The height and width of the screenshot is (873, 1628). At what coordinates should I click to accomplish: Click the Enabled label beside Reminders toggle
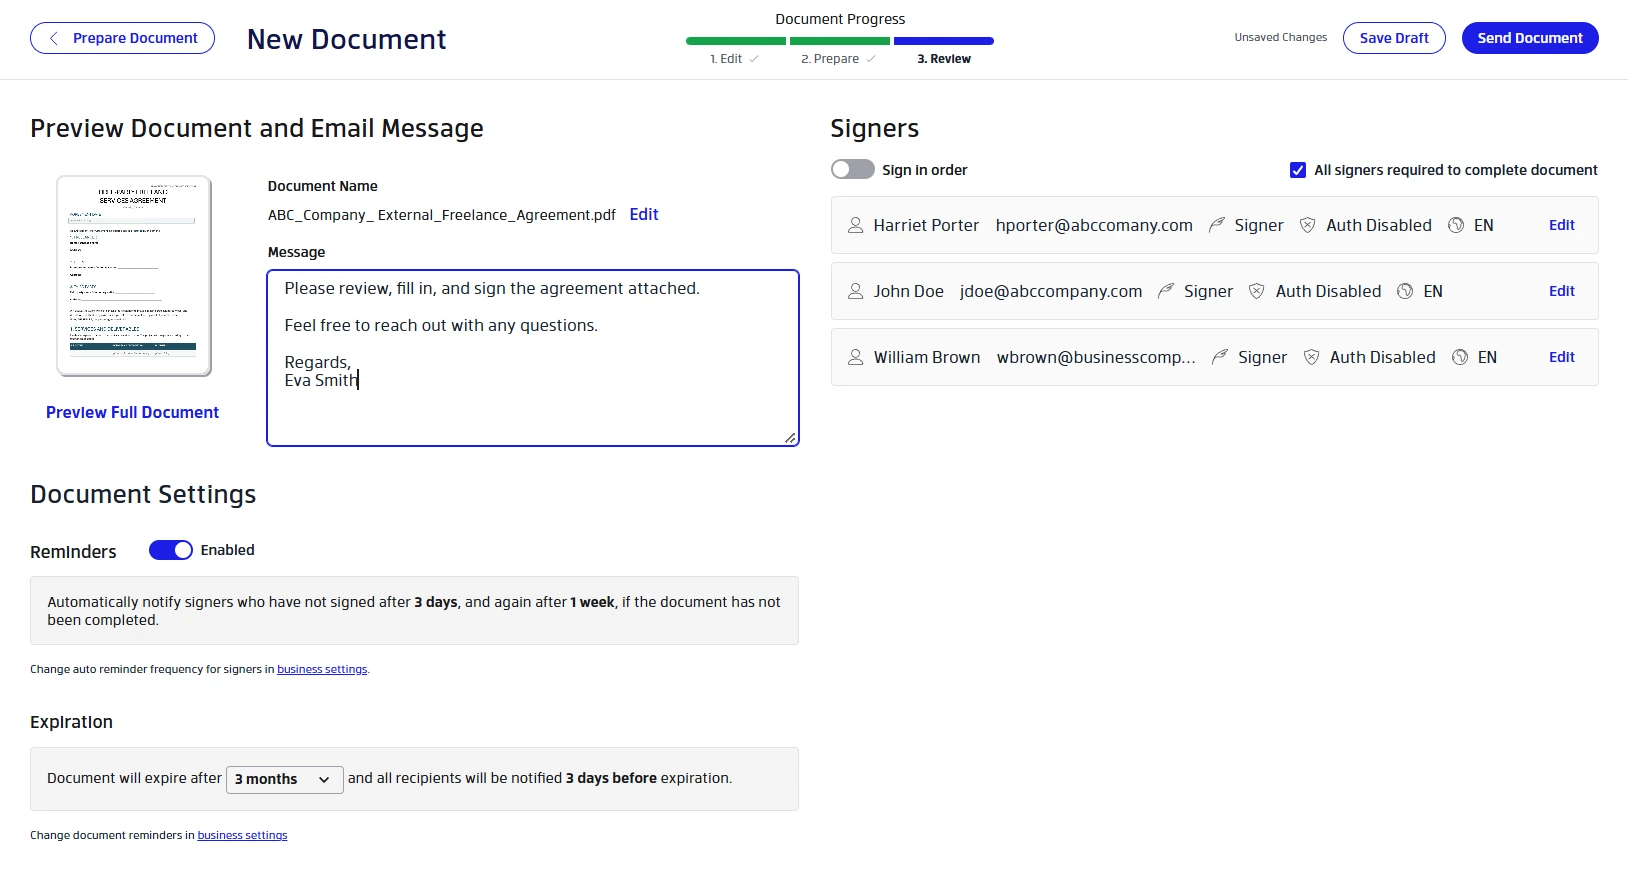(228, 550)
